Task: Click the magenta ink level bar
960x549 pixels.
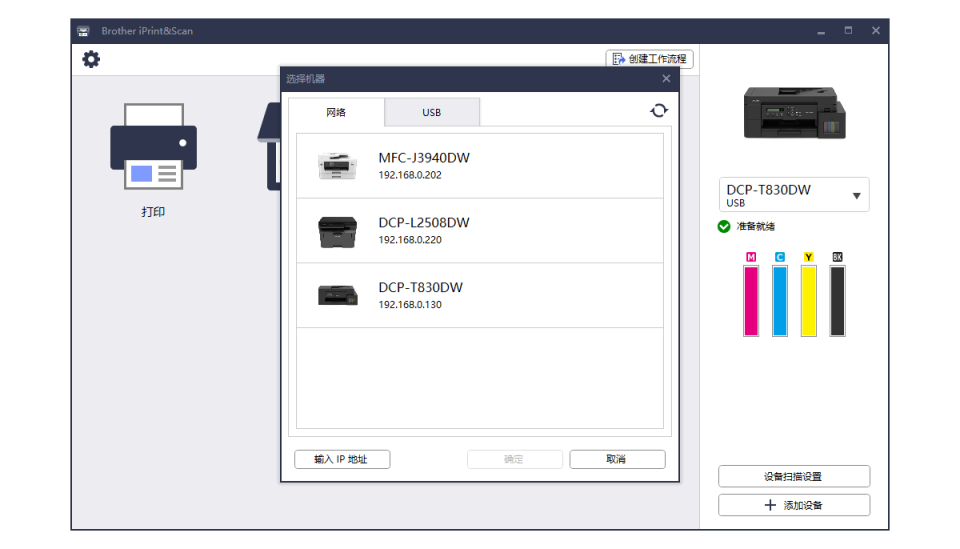Action: 751,301
